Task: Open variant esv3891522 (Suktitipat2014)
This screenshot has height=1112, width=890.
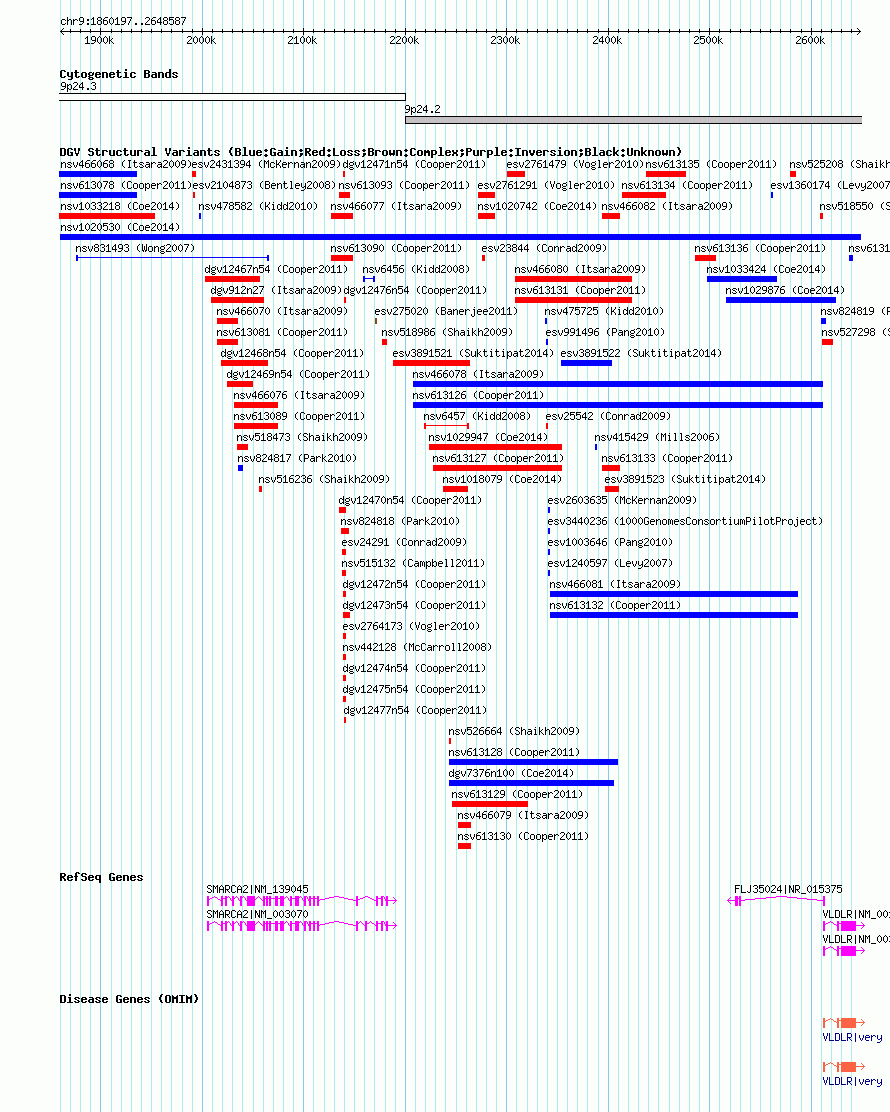Action: coord(641,353)
